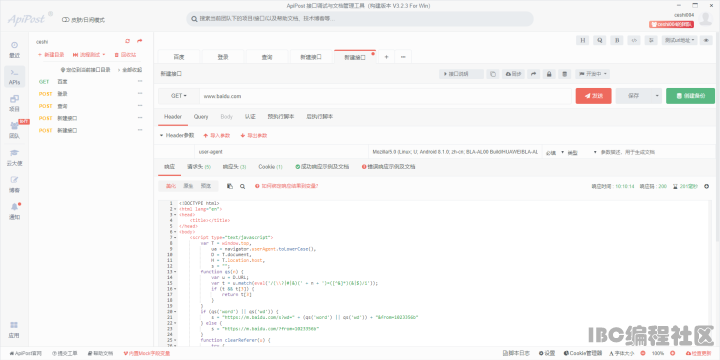Click the green create backup button
This screenshot has height=360, width=720.
[691, 96]
